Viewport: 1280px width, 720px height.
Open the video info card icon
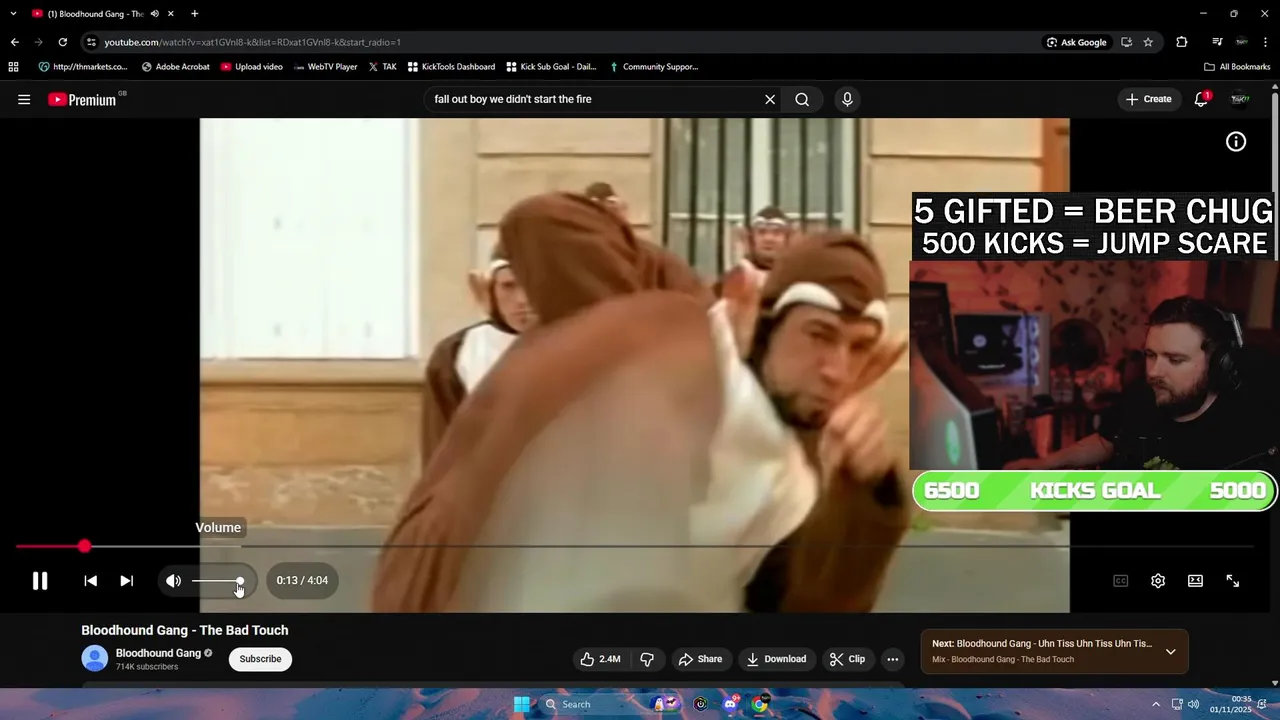tap(1236, 142)
